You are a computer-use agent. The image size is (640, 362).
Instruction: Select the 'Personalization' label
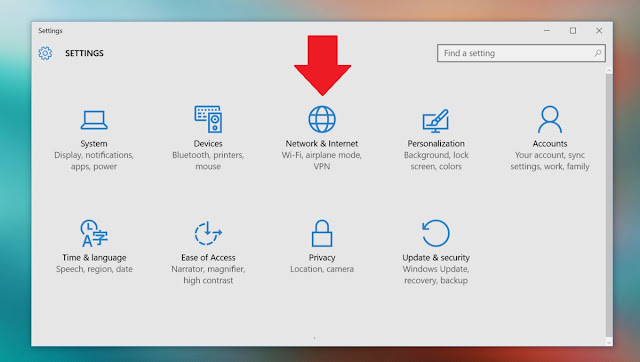(x=436, y=144)
